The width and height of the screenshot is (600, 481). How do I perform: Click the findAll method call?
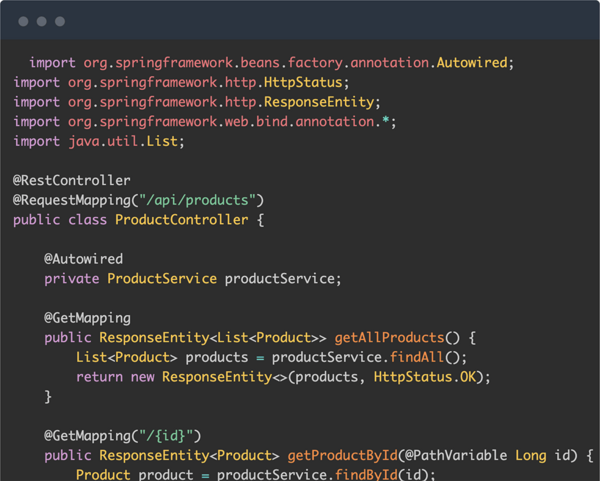point(417,357)
